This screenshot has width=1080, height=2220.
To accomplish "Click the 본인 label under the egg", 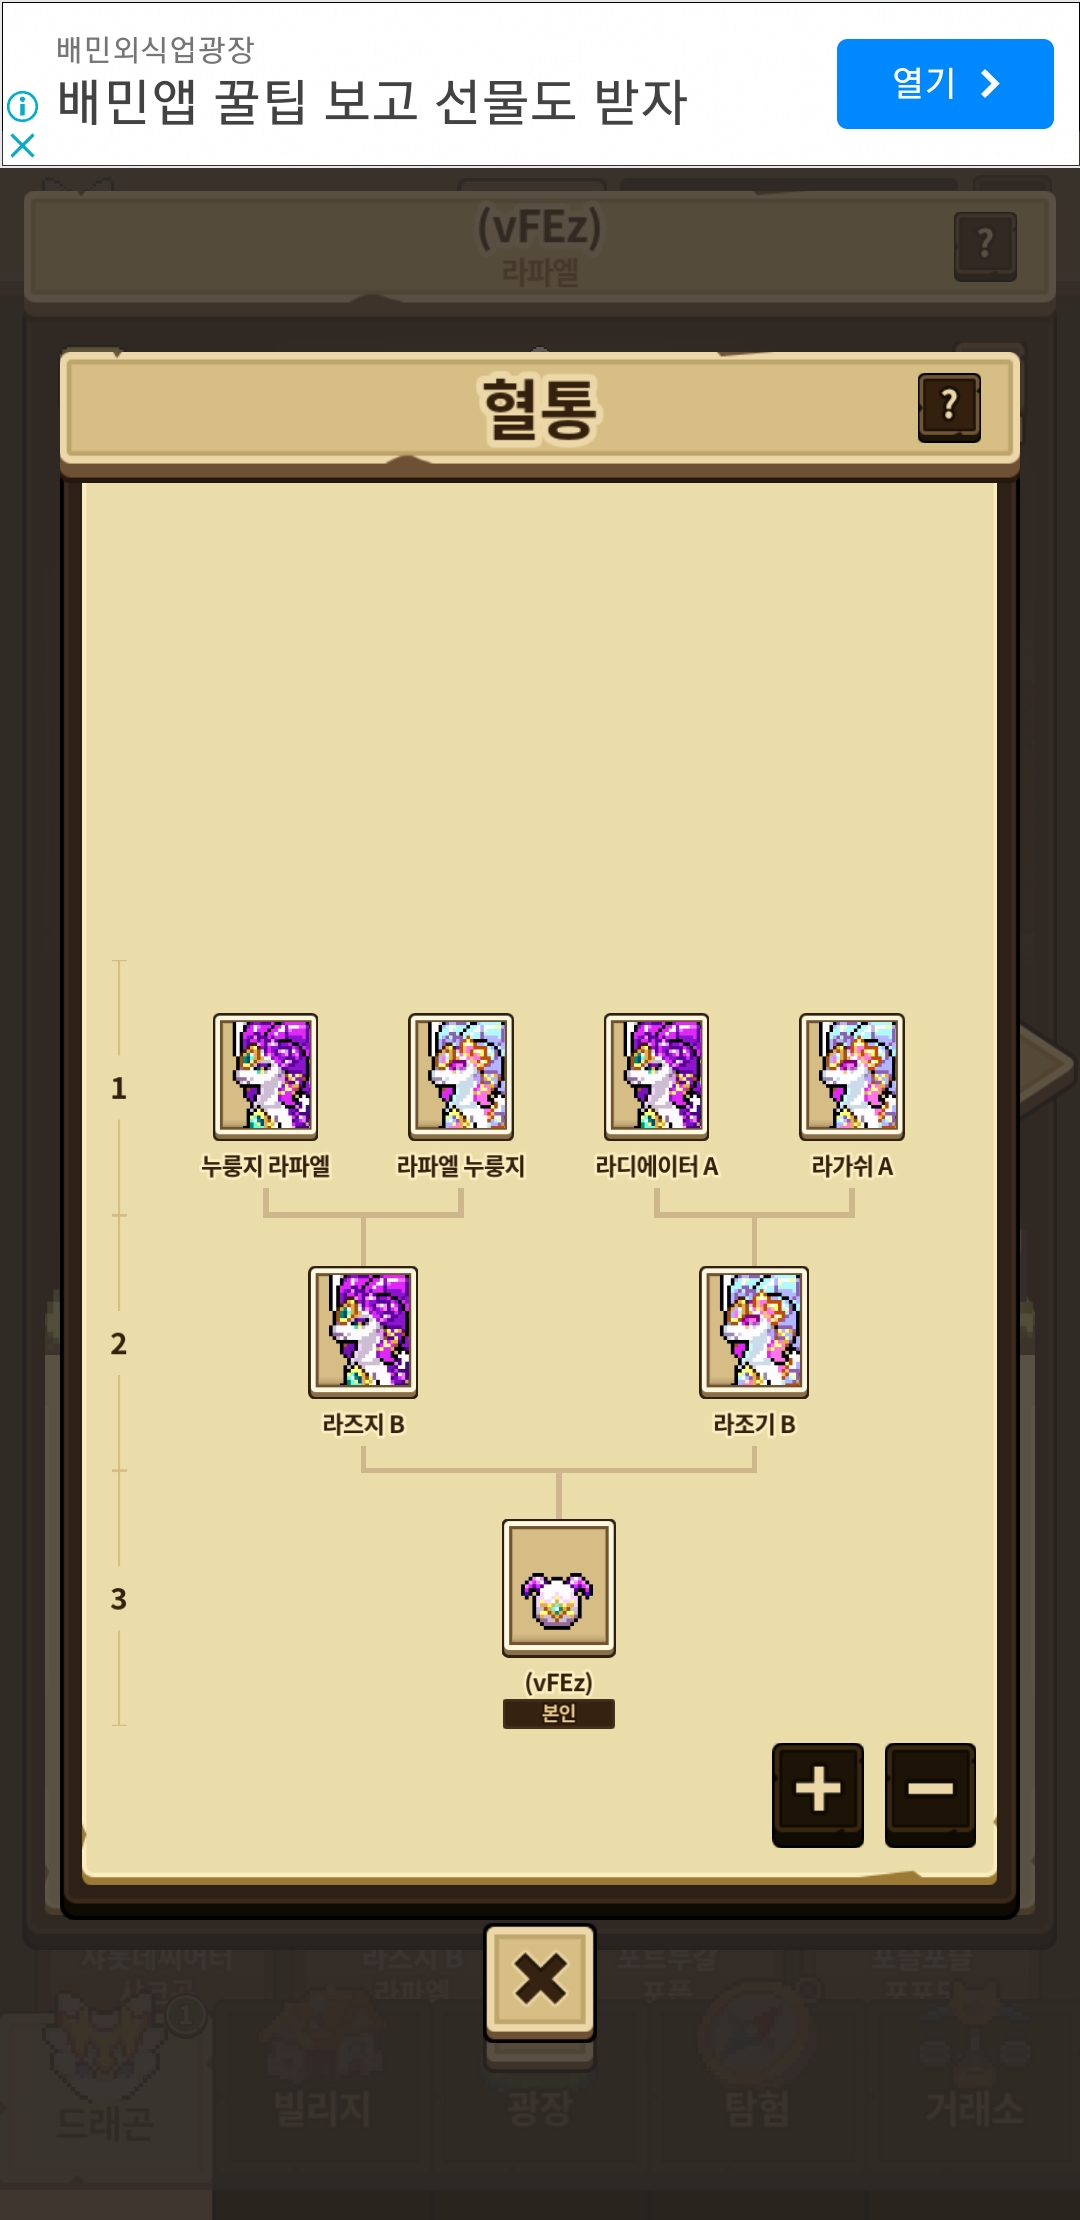I will 559,1713.
